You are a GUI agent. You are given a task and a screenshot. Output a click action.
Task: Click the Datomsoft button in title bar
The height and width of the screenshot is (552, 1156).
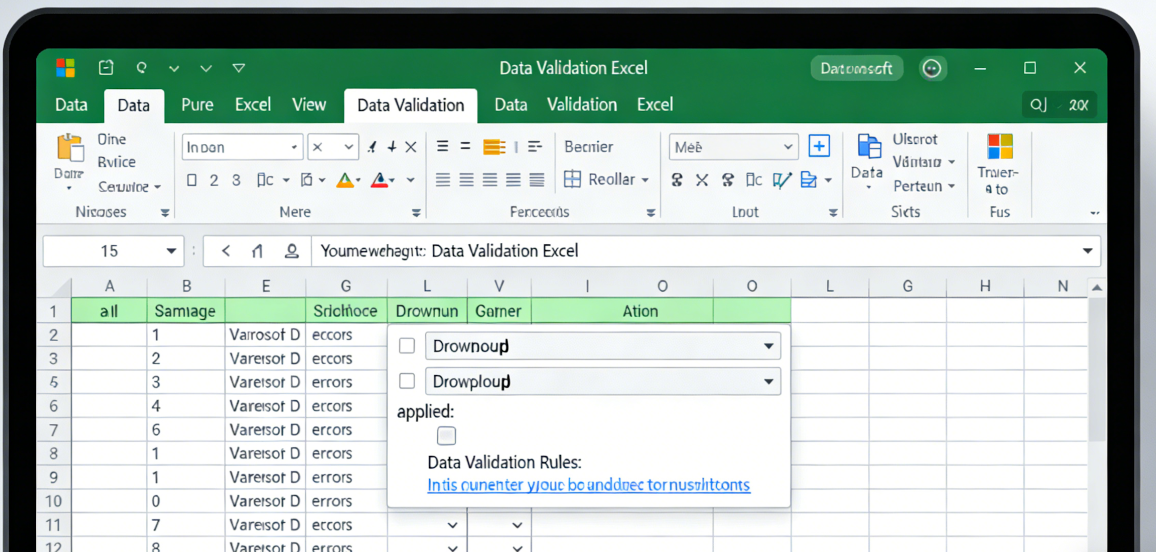pyautogui.click(x=857, y=69)
